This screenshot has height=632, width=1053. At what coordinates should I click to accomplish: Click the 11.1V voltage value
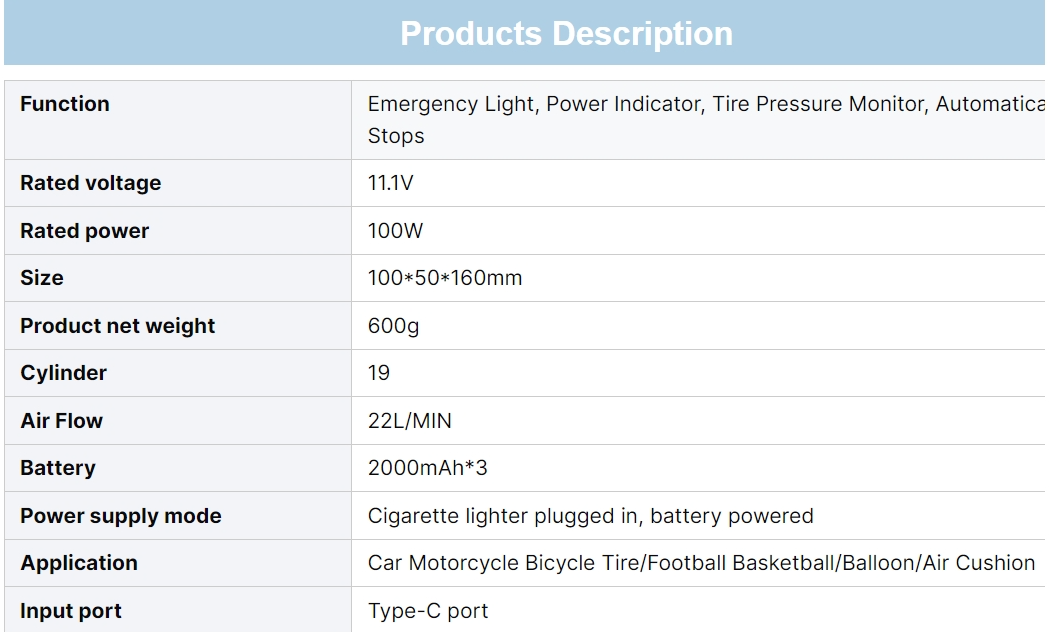pos(391,183)
